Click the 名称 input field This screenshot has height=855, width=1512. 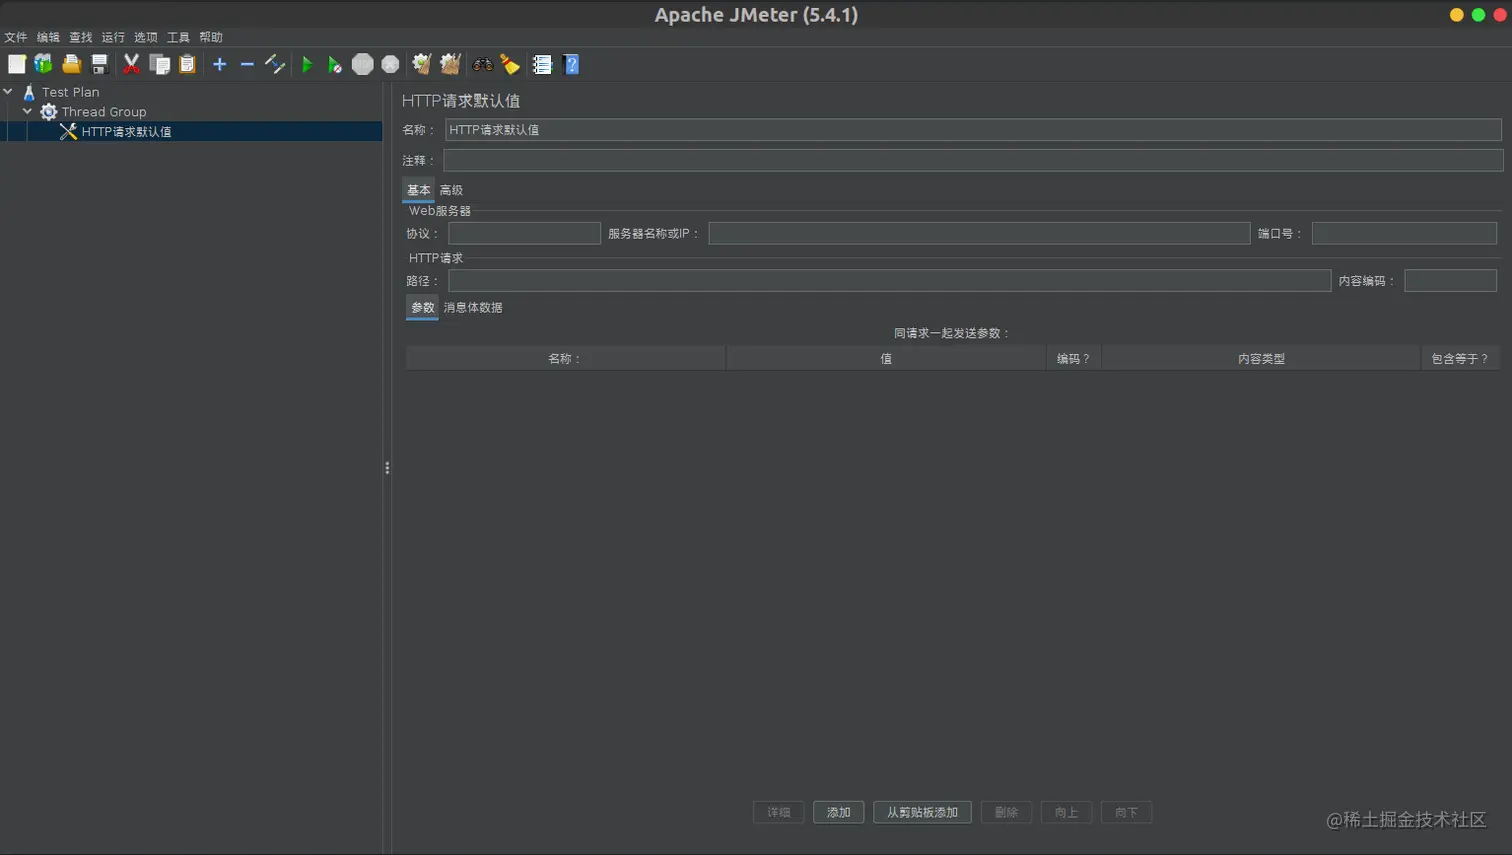pos(973,130)
